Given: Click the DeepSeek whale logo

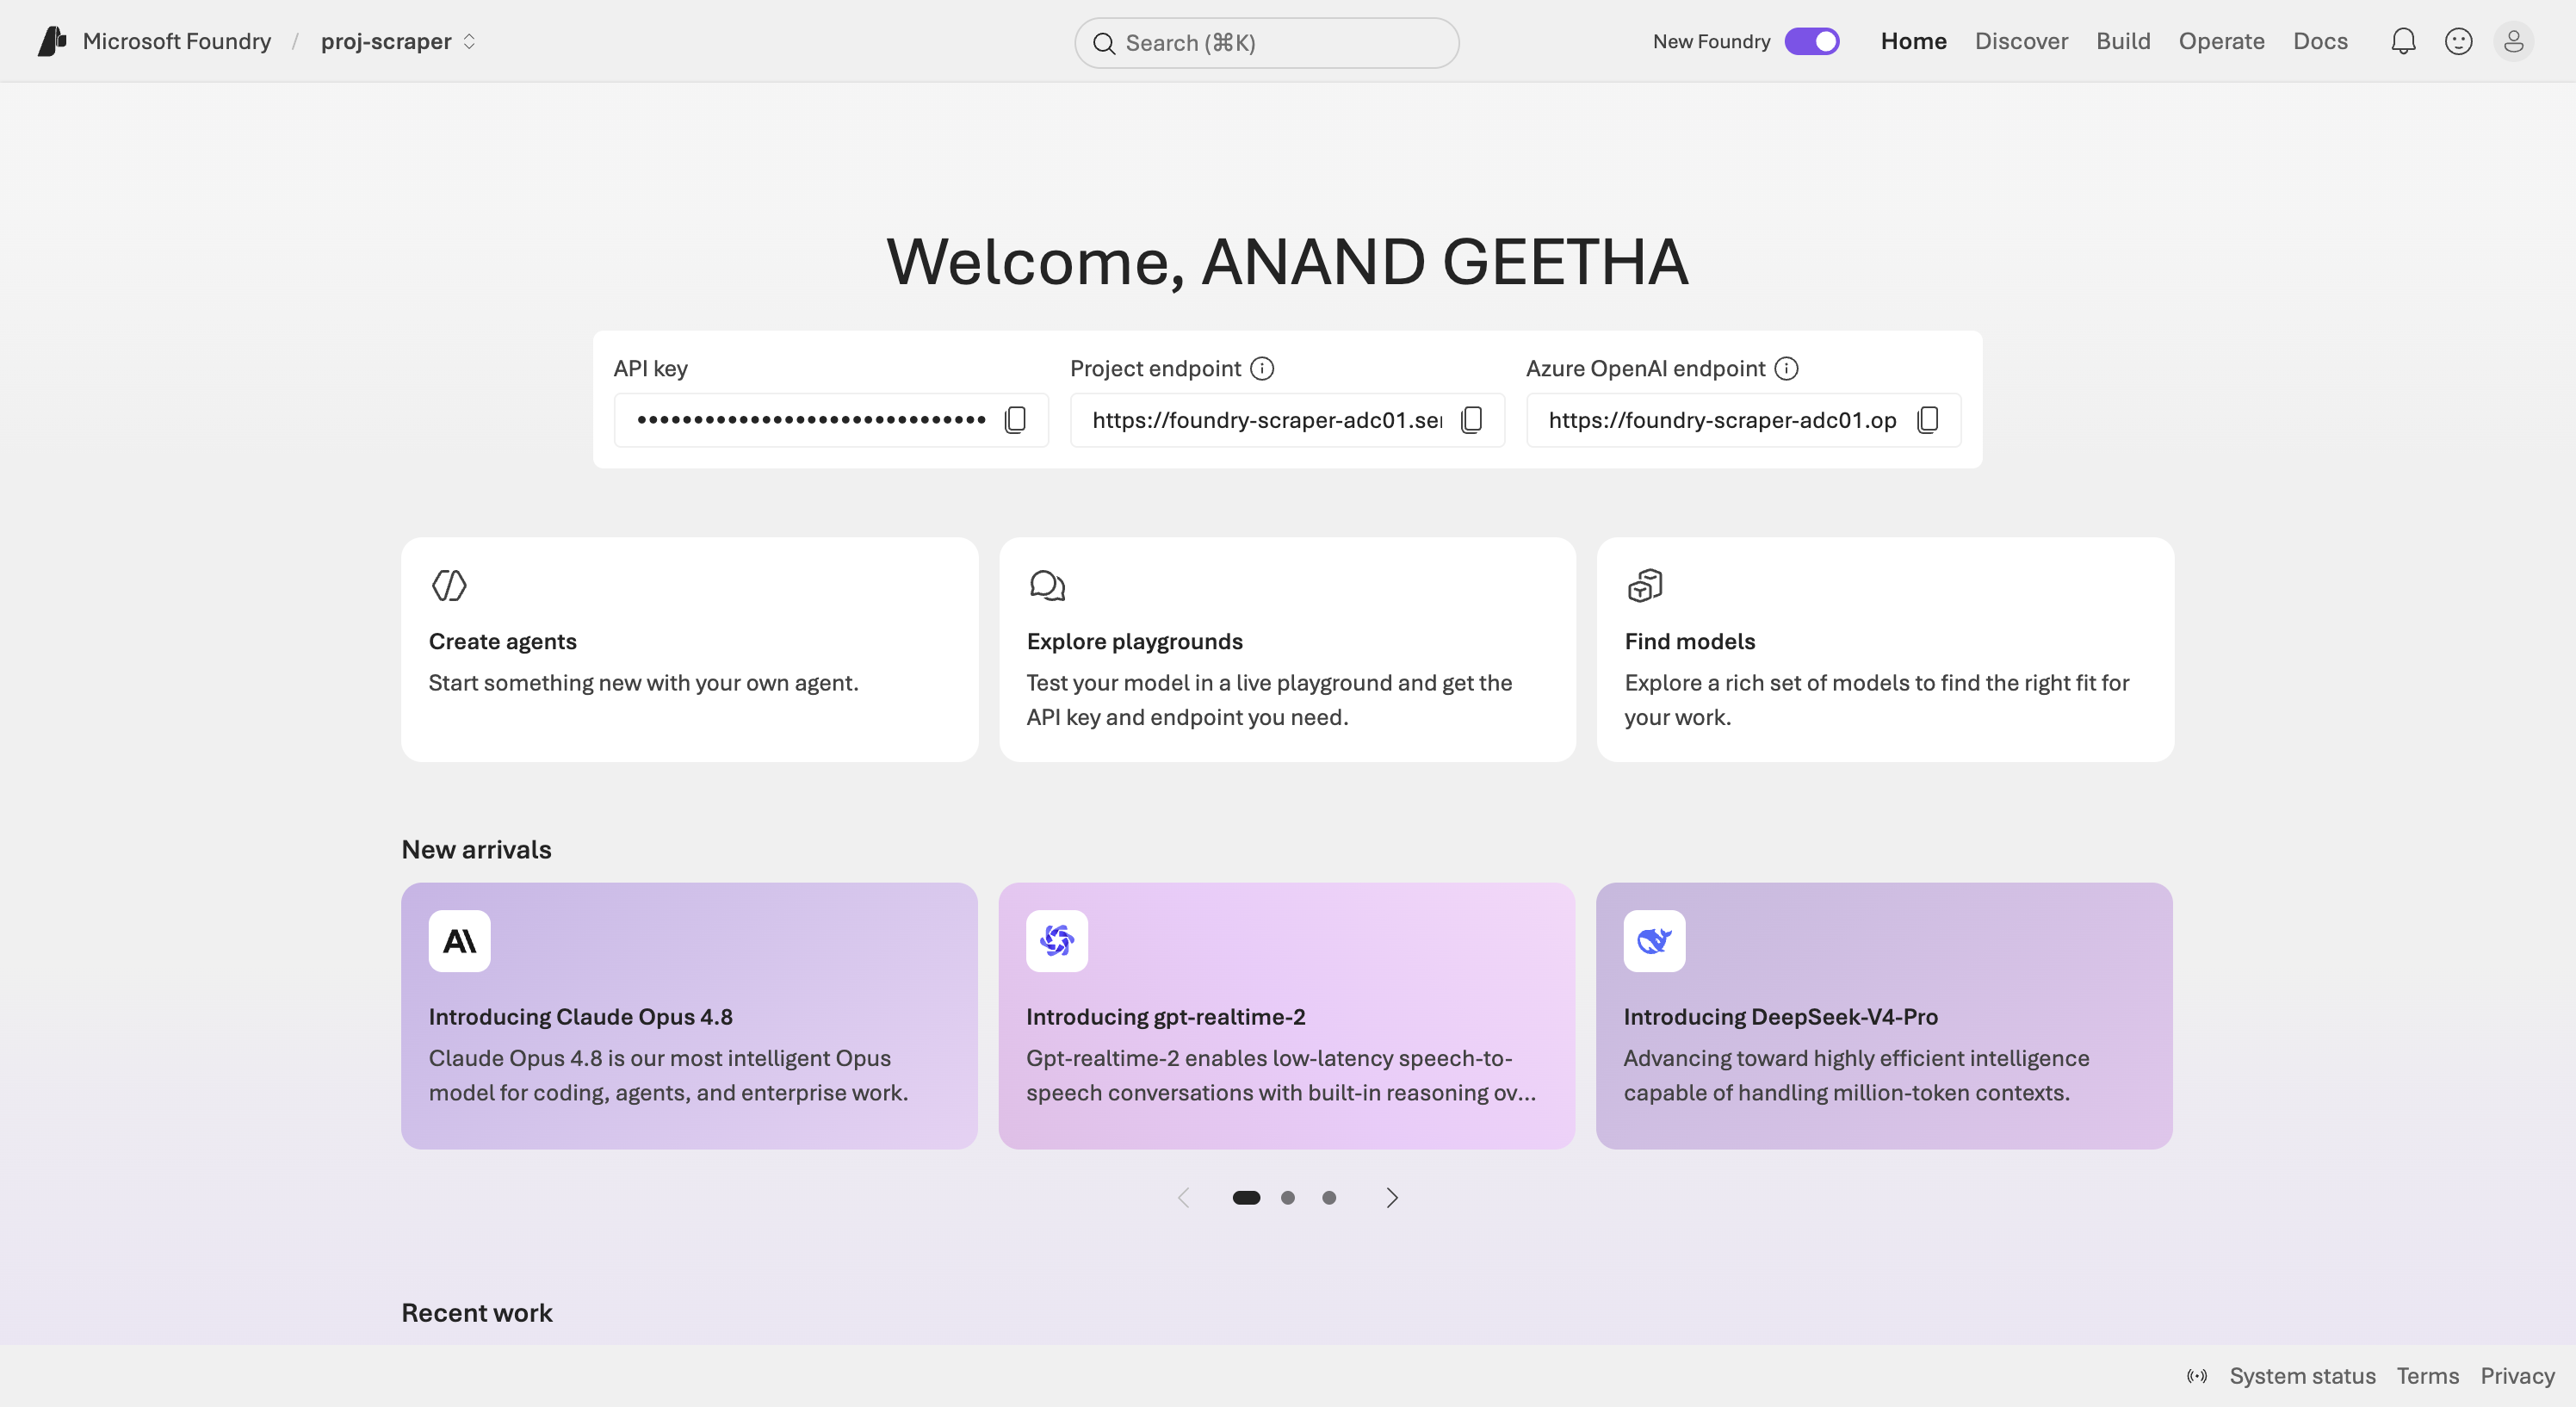Looking at the screenshot, I should (1654, 940).
